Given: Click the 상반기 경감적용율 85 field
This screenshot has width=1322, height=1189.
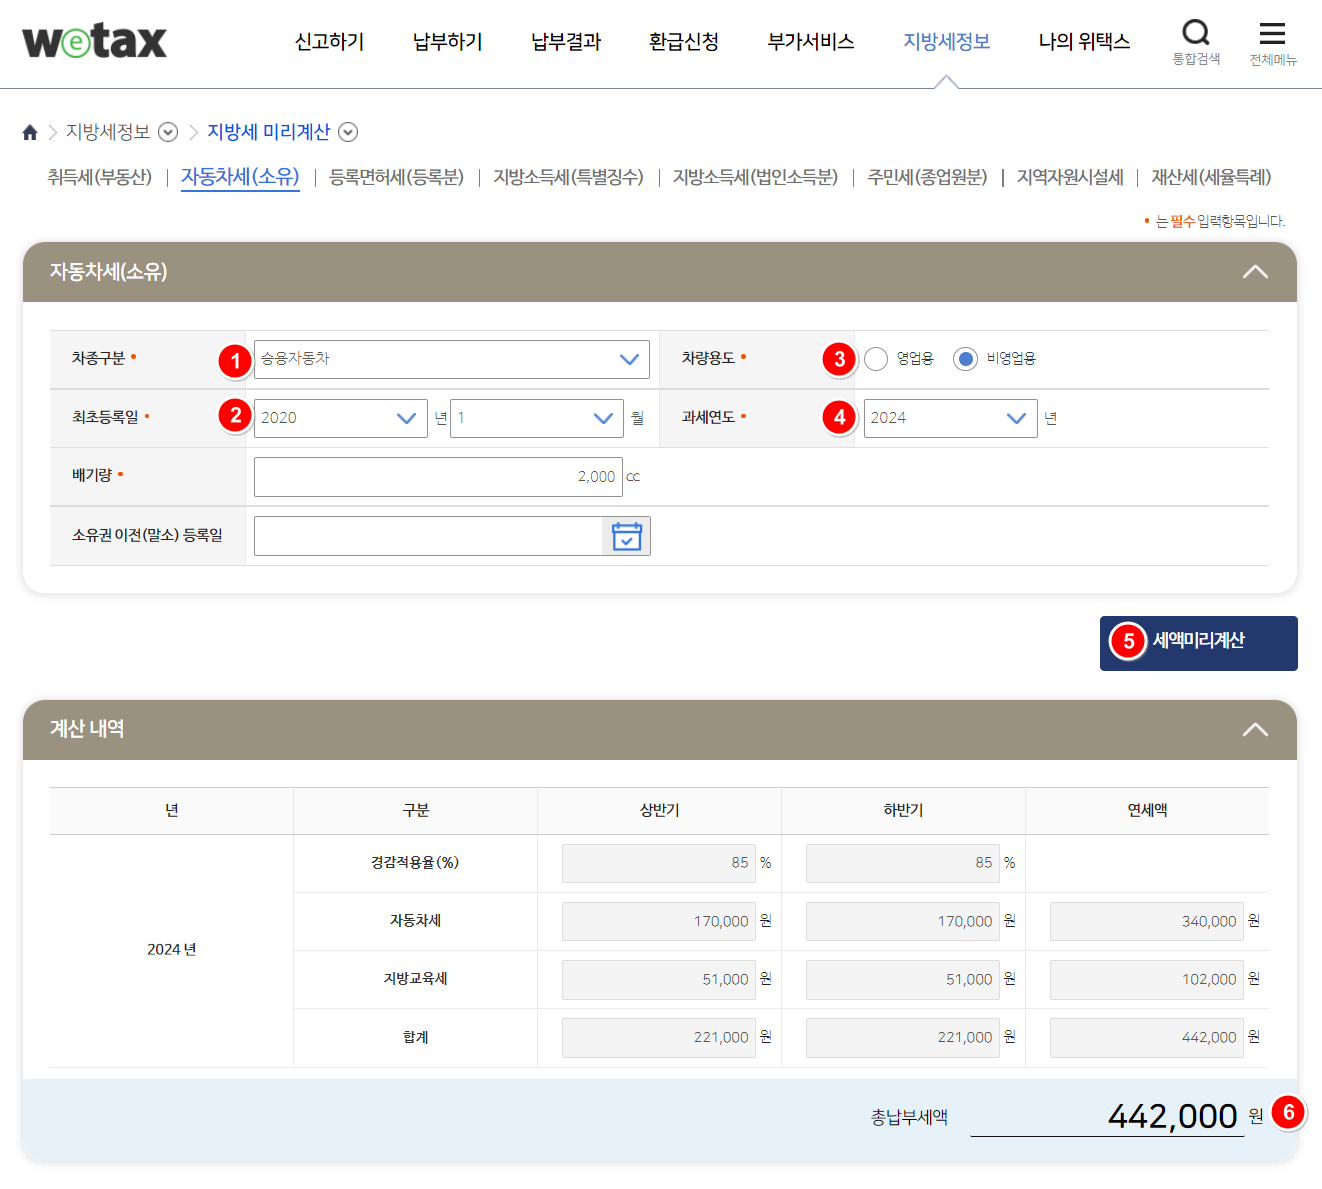Looking at the screenshot, I should (659, 863).
